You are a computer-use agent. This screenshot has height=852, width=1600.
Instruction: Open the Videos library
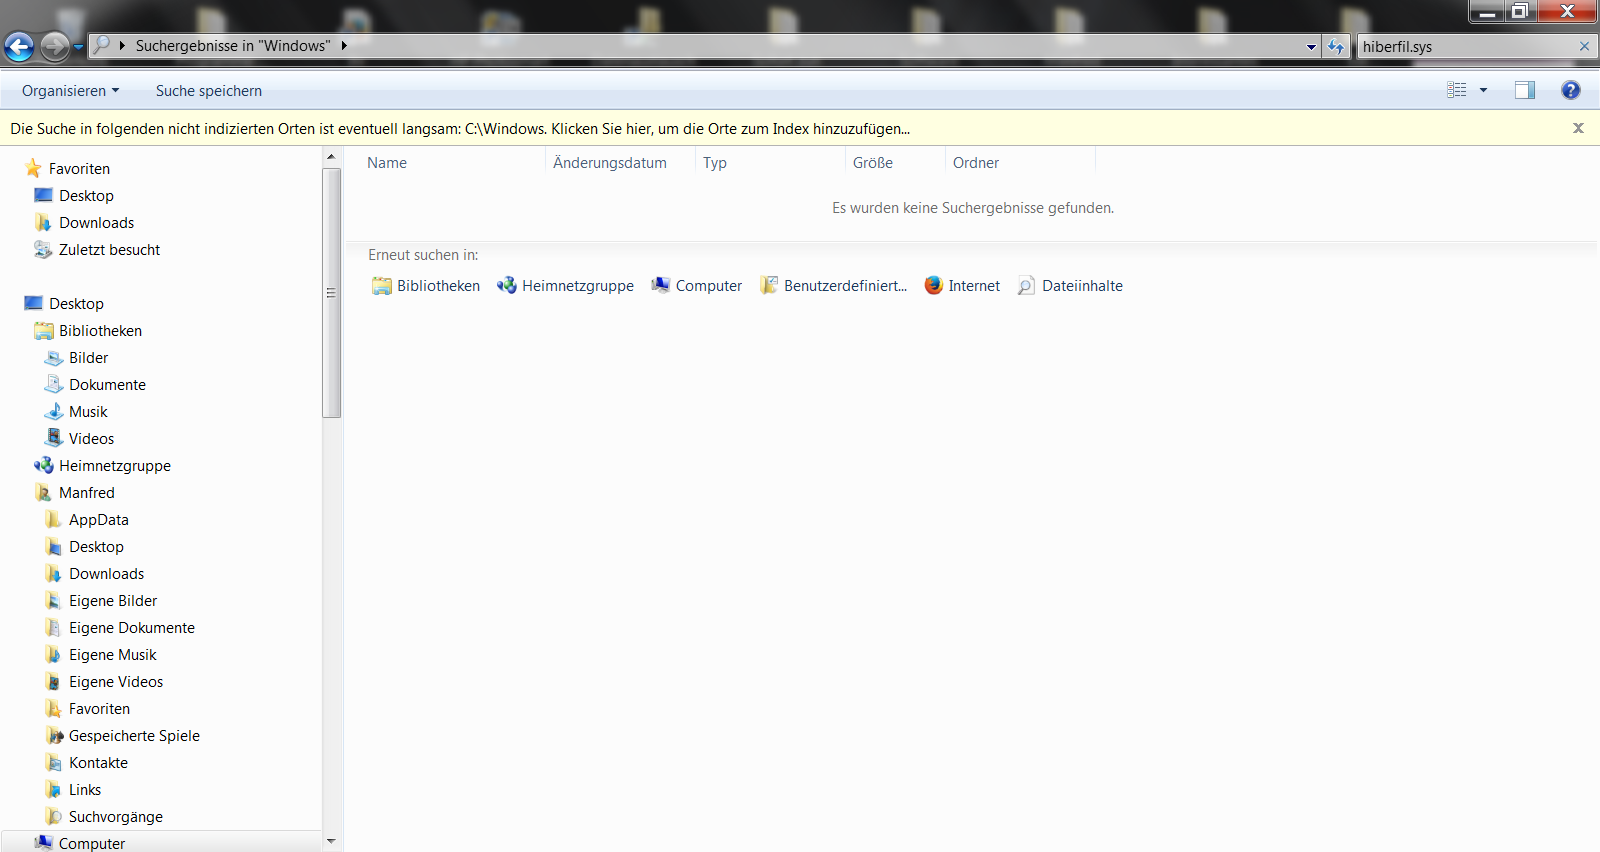[x=80, y=439]
